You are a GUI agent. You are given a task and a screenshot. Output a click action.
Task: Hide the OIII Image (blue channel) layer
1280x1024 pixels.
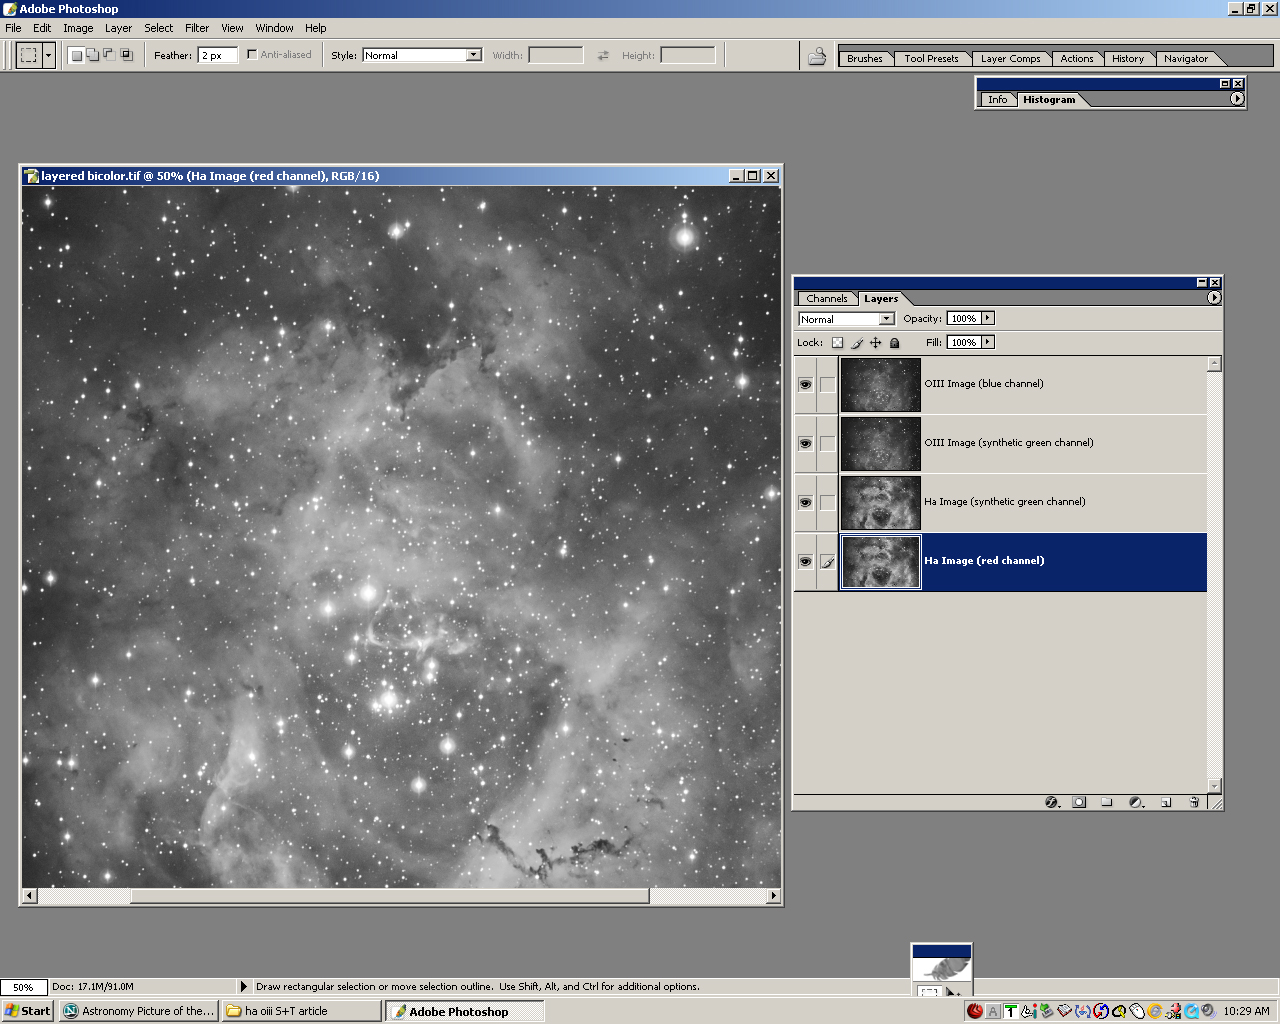point(805,385)
